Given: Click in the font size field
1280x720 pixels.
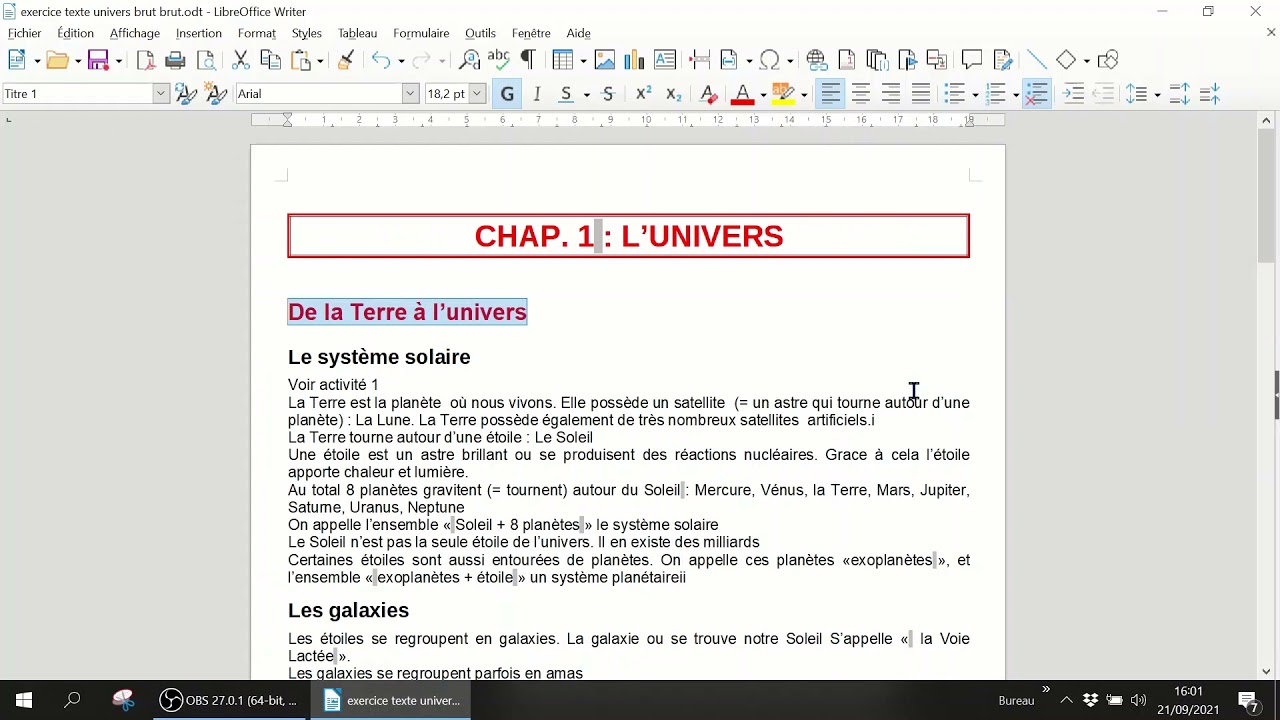Looking at the screenshot, I should 447,94.
